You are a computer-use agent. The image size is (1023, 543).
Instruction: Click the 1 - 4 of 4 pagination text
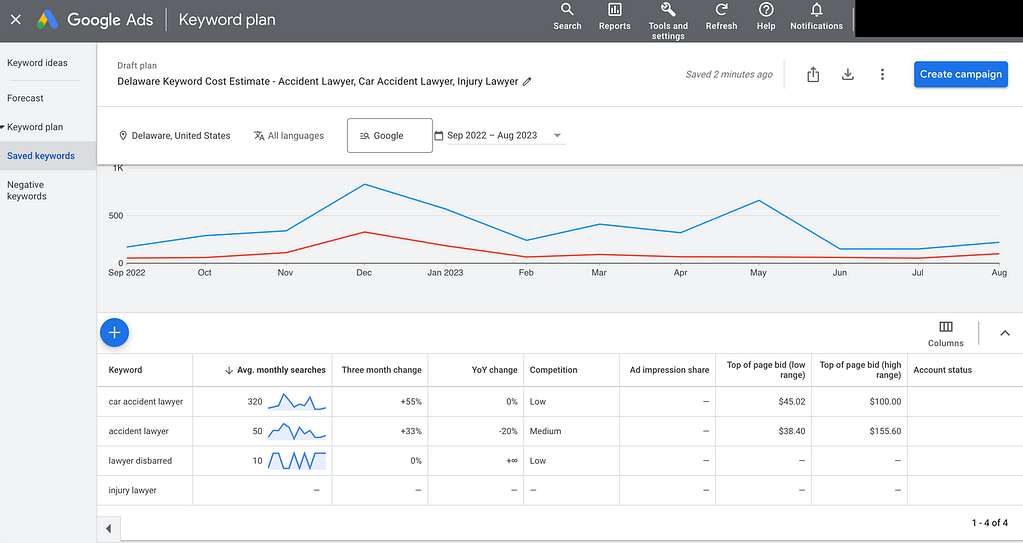point(990,523)
